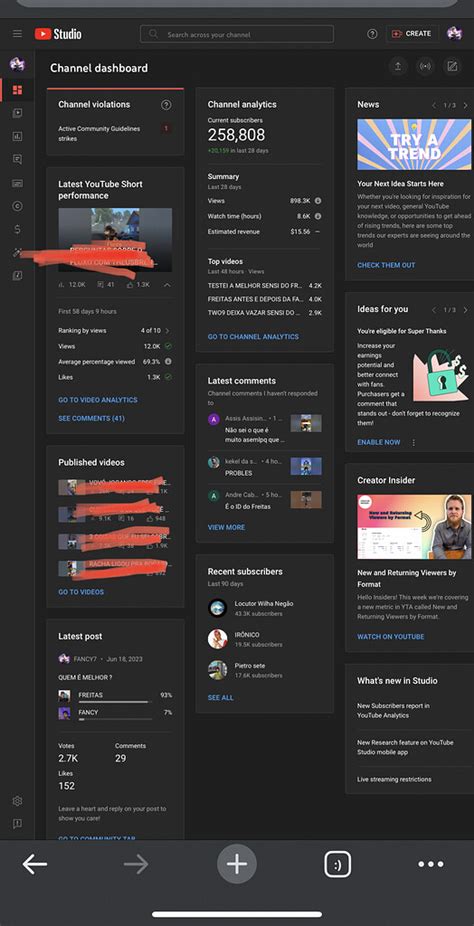Click GO TO CHANNEL ANALYTICS link
This screenshot has height=926, width=474.
[253, 337]
